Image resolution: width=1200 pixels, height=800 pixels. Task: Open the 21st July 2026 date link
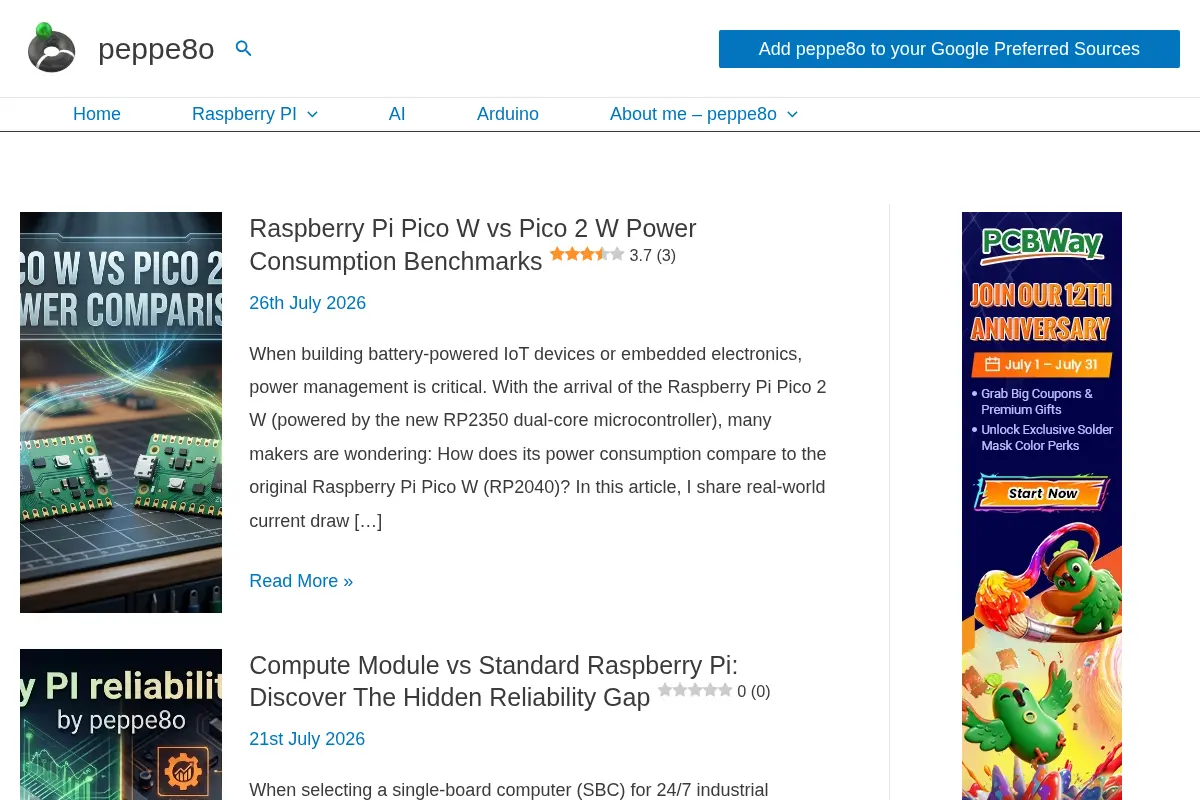coord(307,739)
